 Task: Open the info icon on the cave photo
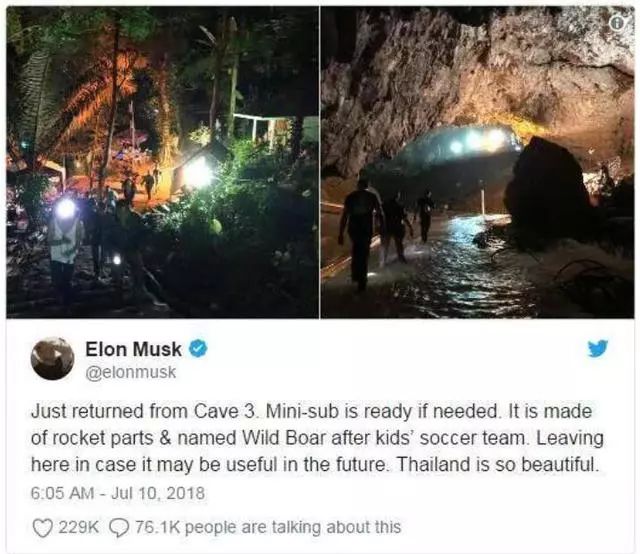point(618,23)
